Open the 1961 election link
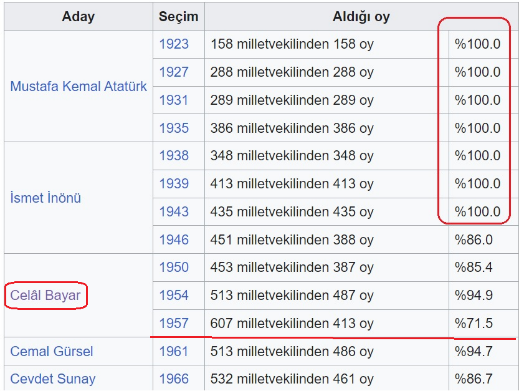Screen dimensions: 519x391 pyautogui.click(x=174, y=351)
